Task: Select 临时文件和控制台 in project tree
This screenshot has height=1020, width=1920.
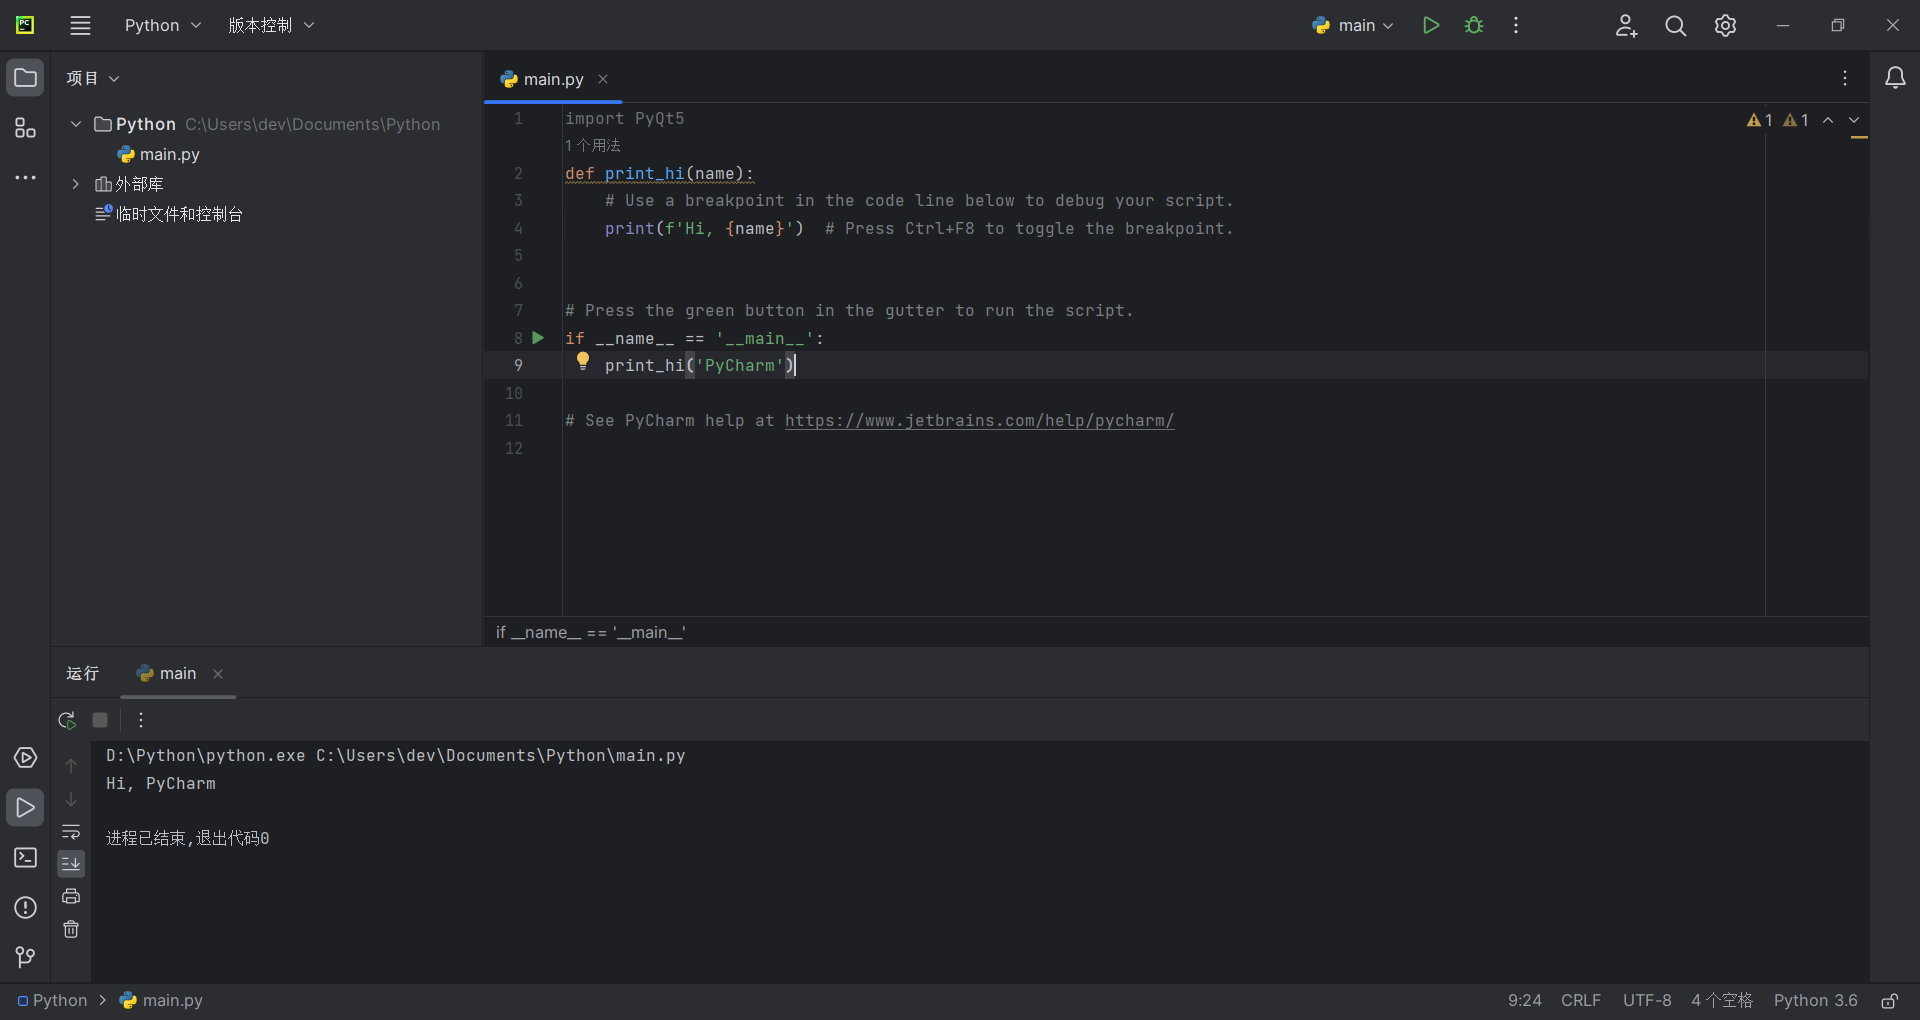Action: [x=169, y=214]
